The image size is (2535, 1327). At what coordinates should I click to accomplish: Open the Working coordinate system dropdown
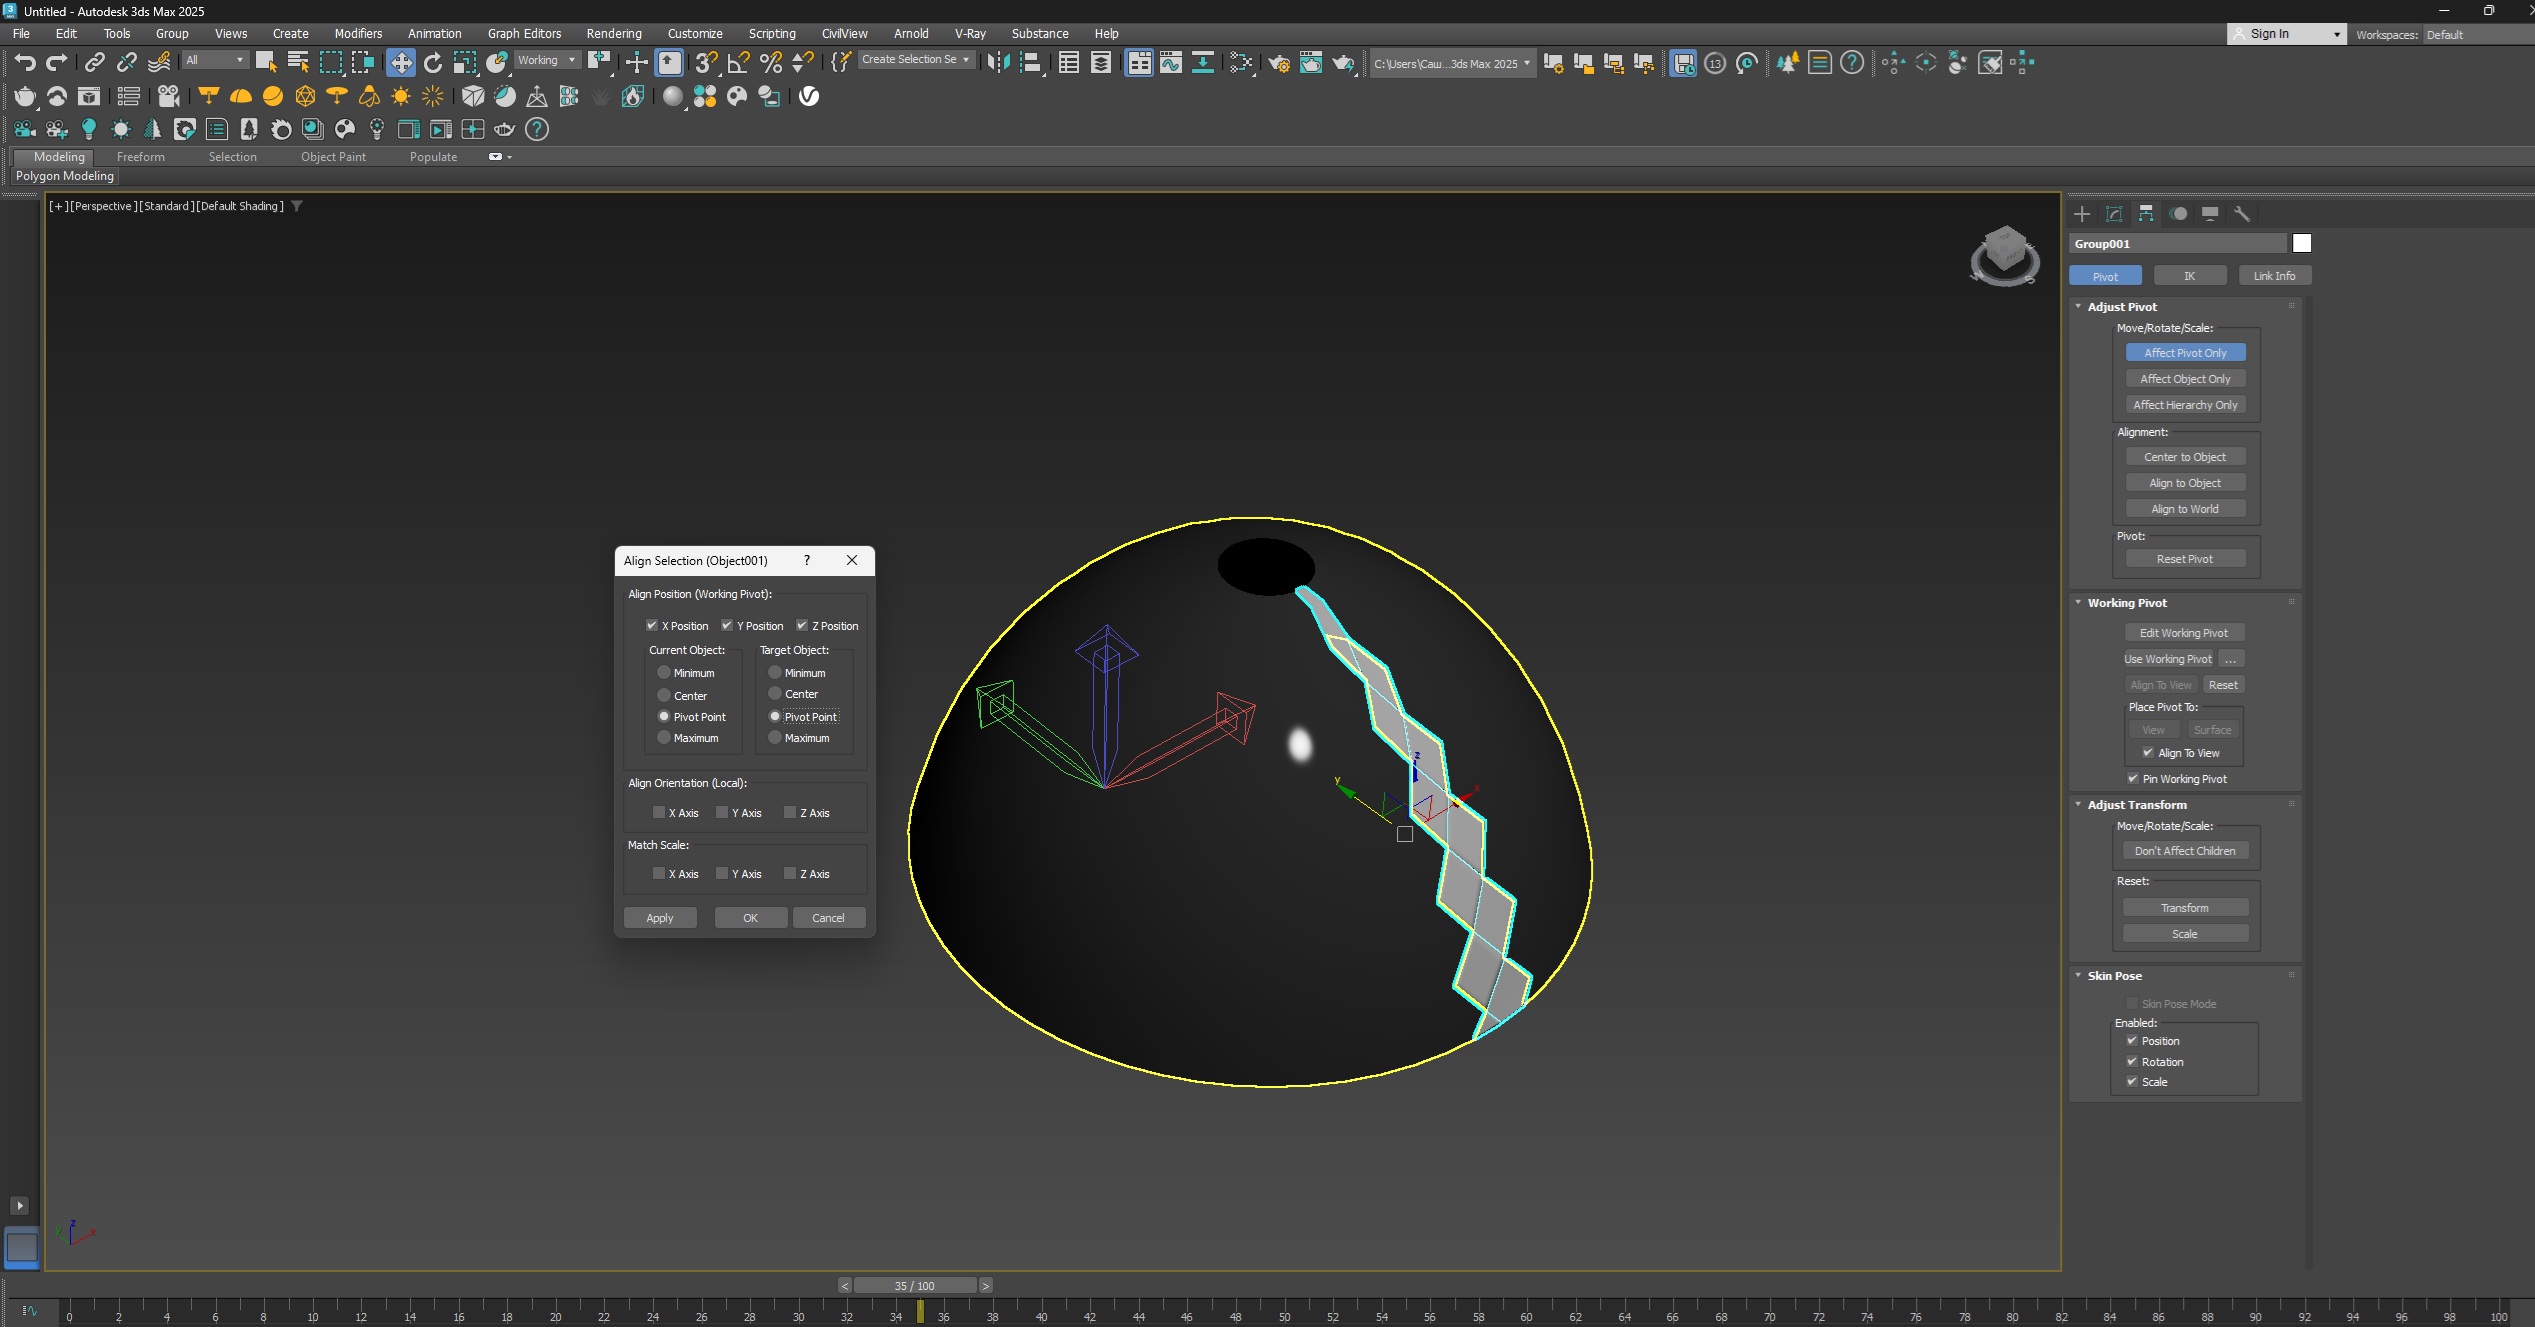[x=546, y=60]
